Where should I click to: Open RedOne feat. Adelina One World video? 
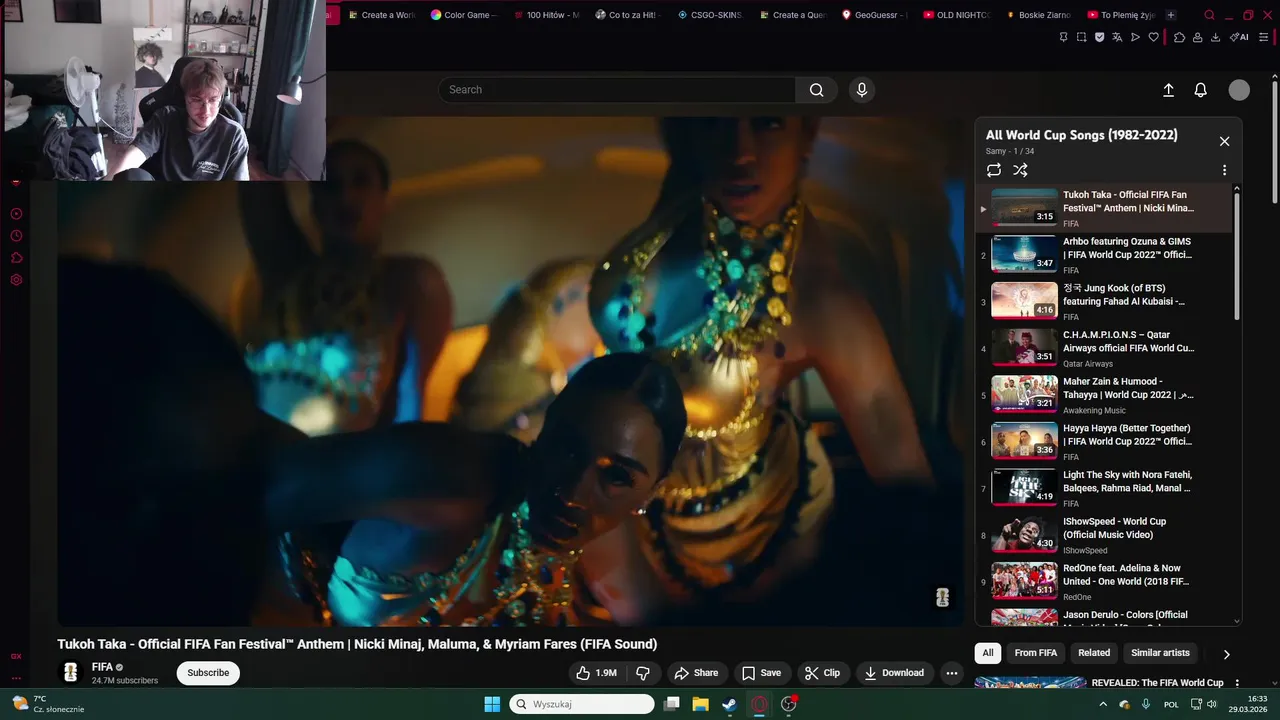(1105, 581)
